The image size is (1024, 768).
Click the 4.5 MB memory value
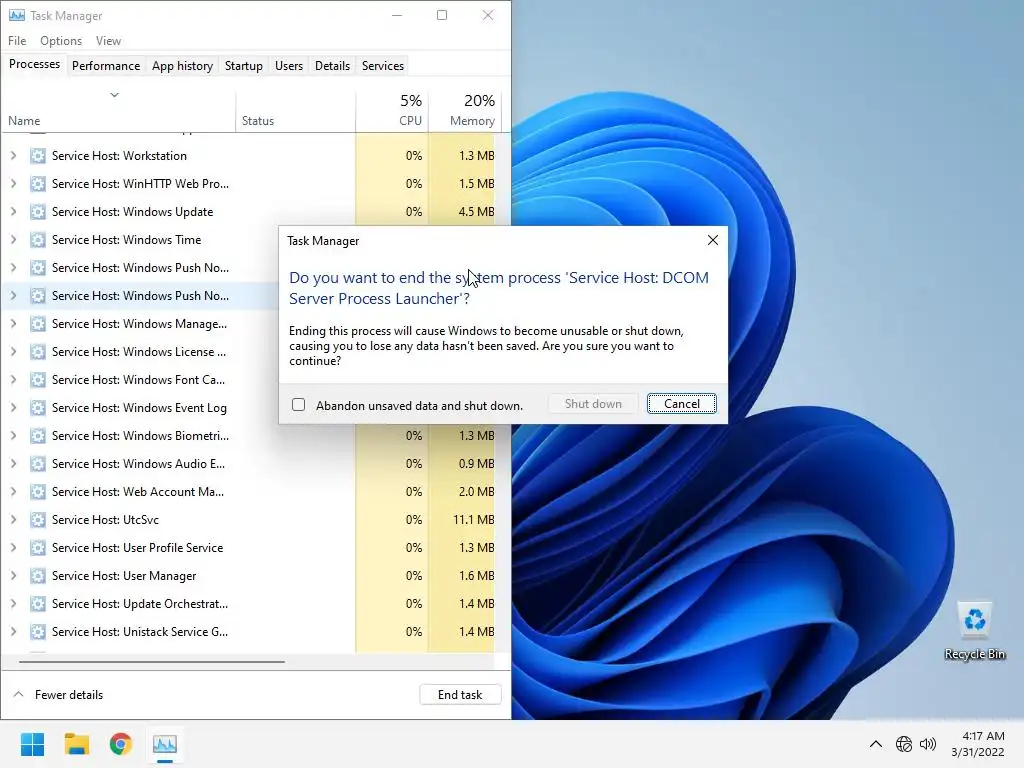476,212
